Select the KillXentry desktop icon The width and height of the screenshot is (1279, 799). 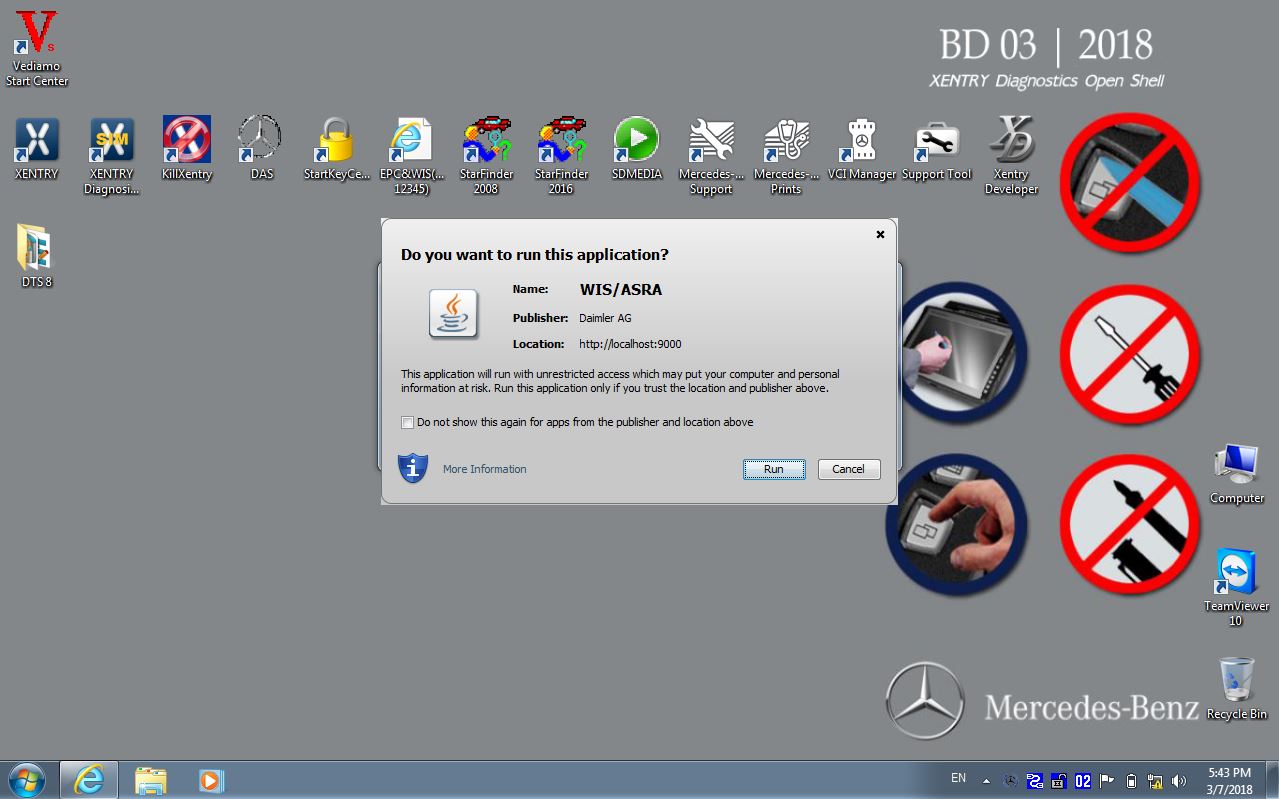click(x=187, y=148)
